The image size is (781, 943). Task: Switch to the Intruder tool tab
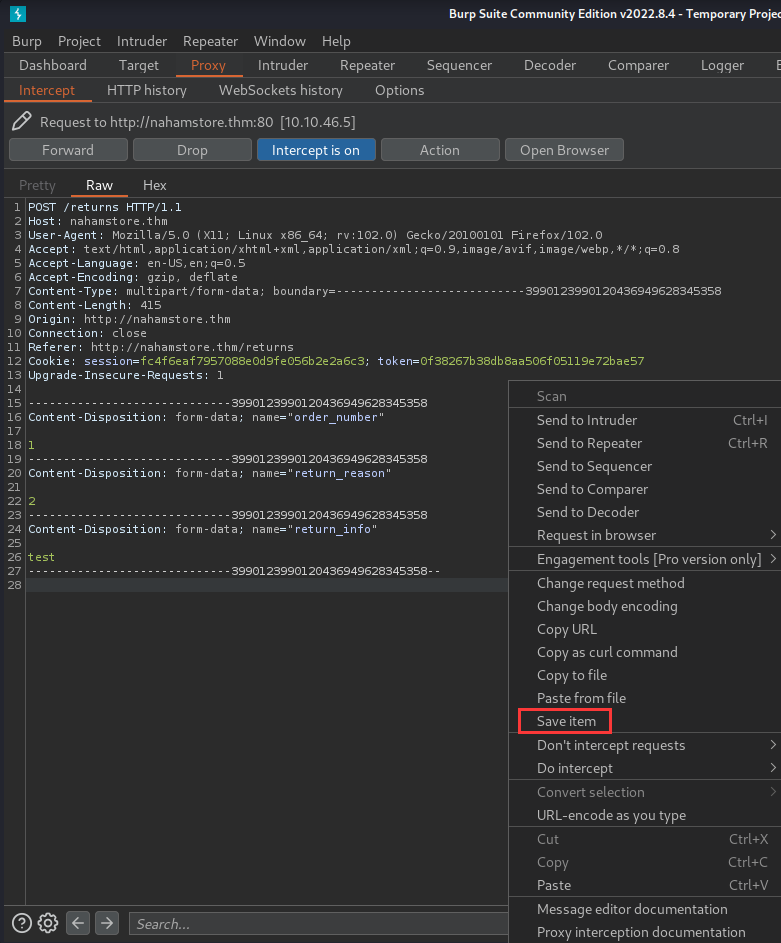(x=283, y=65)
